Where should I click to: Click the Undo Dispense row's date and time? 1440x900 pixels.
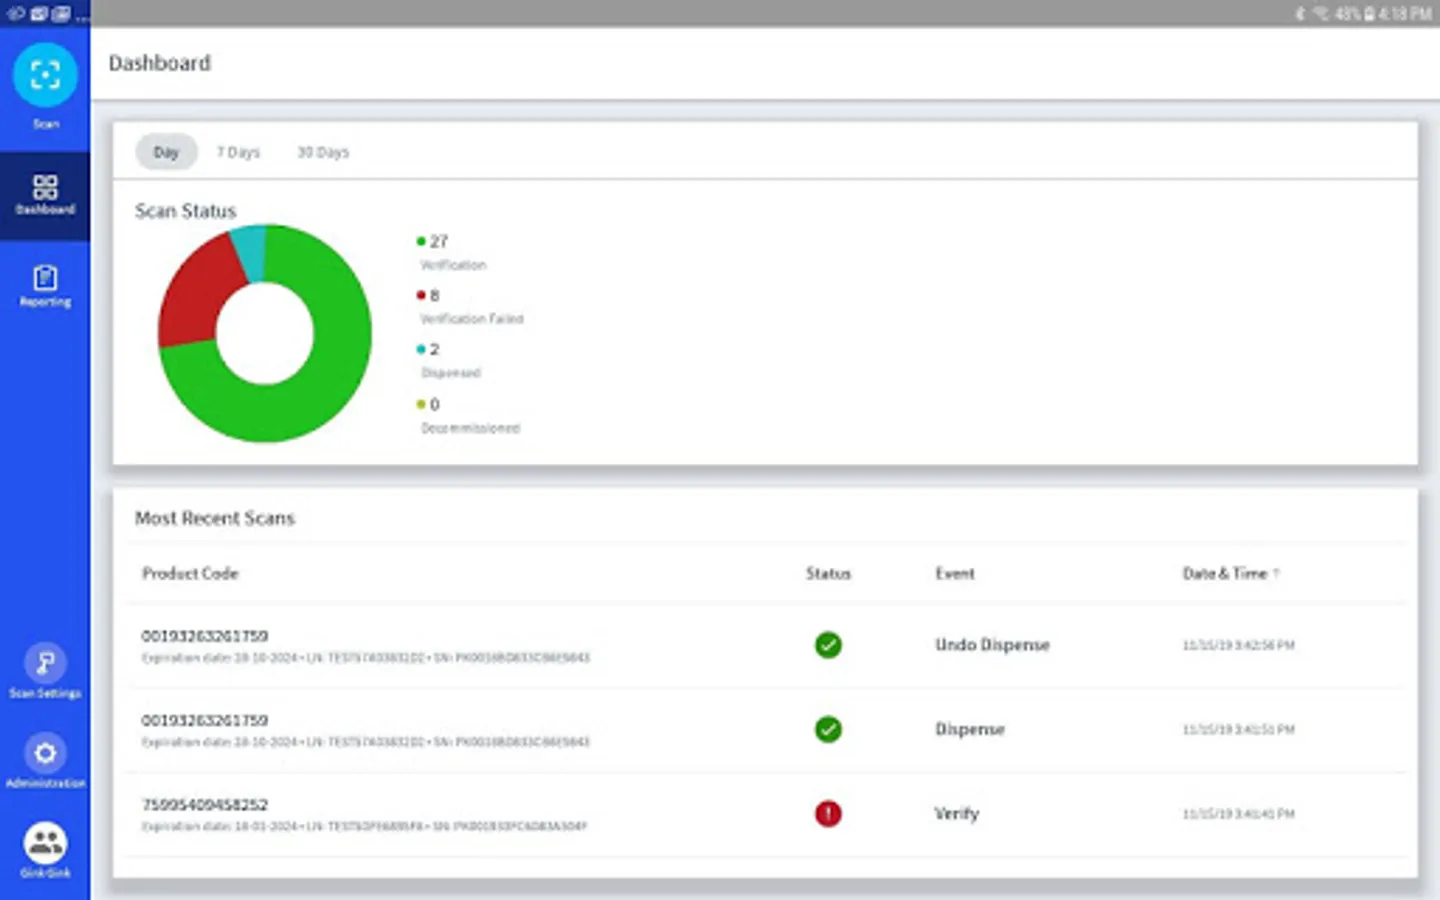coord(1238,645)
